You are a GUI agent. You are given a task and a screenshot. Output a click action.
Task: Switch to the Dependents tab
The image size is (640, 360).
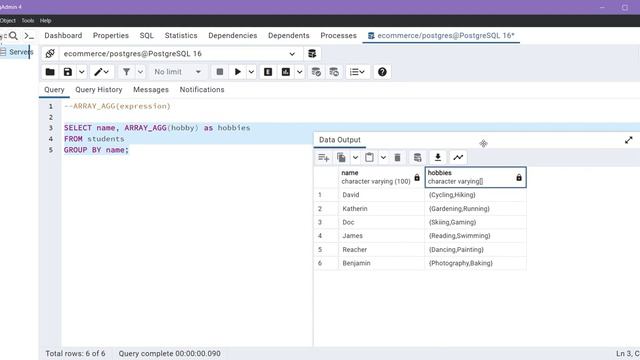[289, 36]
